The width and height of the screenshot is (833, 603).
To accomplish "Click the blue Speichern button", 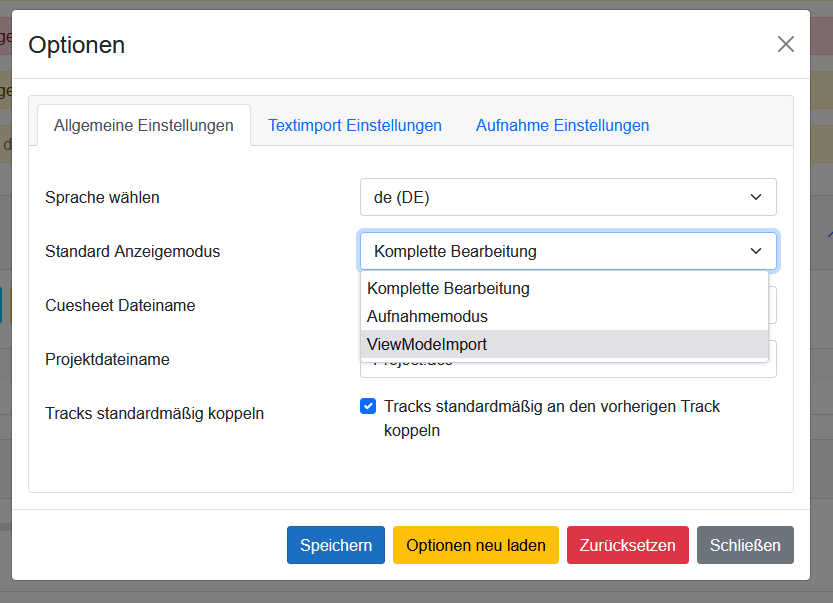I will [335, 545].
